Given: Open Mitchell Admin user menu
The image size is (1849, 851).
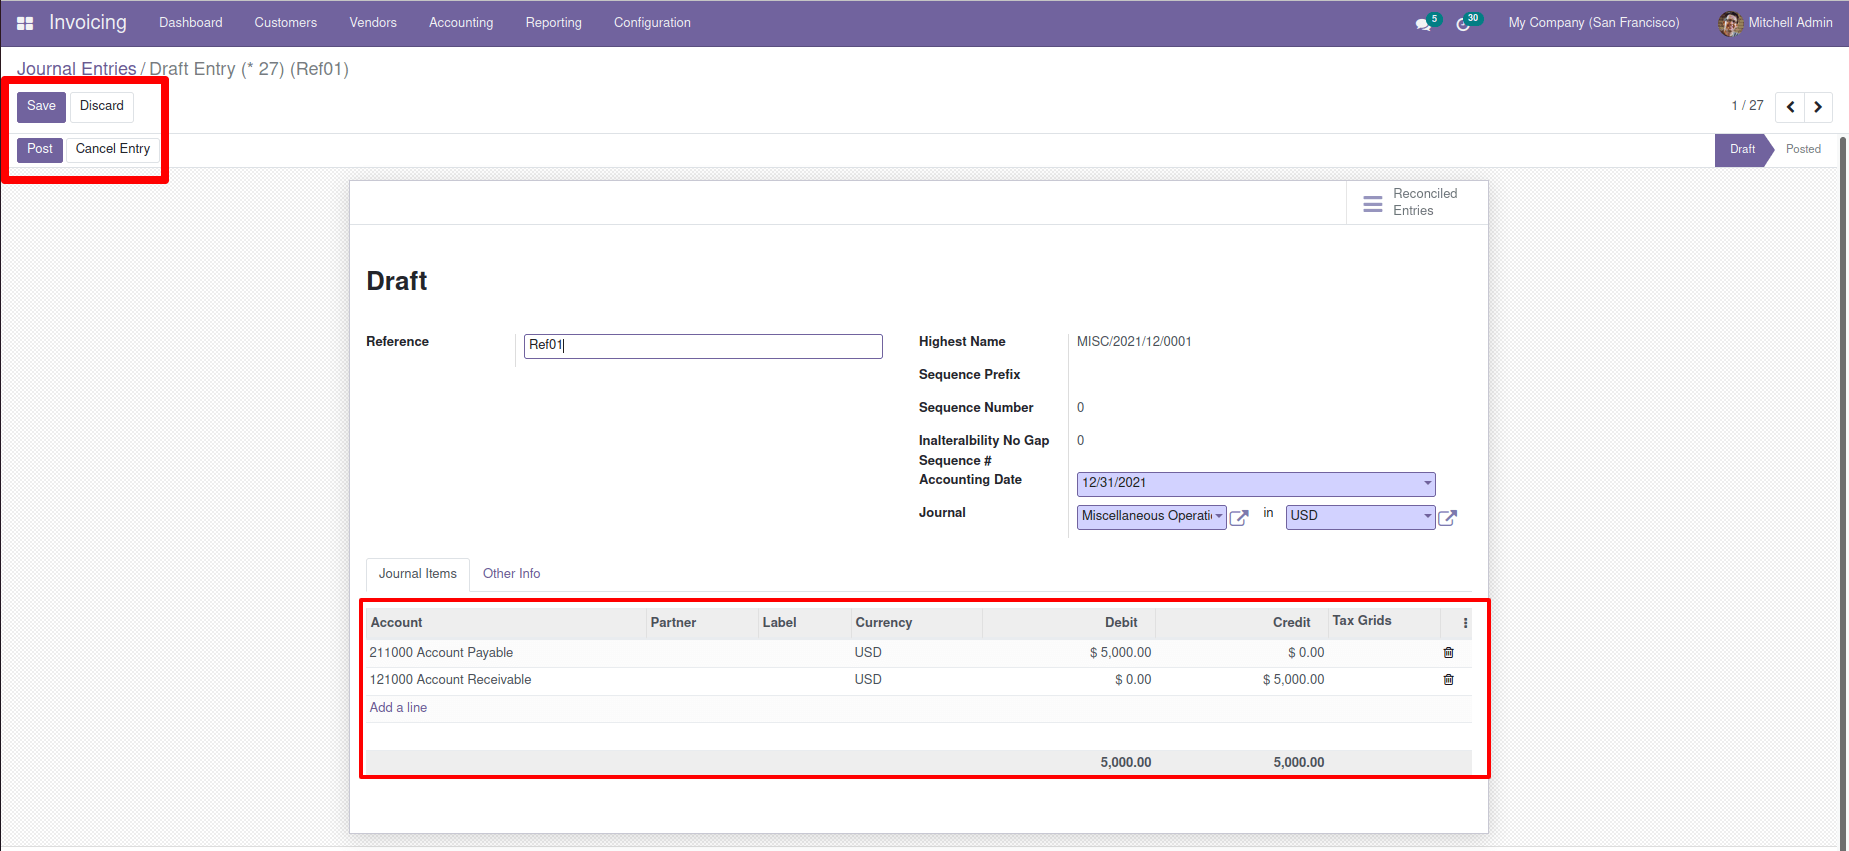Looking at the screenshot, I should pos(1776,23).
